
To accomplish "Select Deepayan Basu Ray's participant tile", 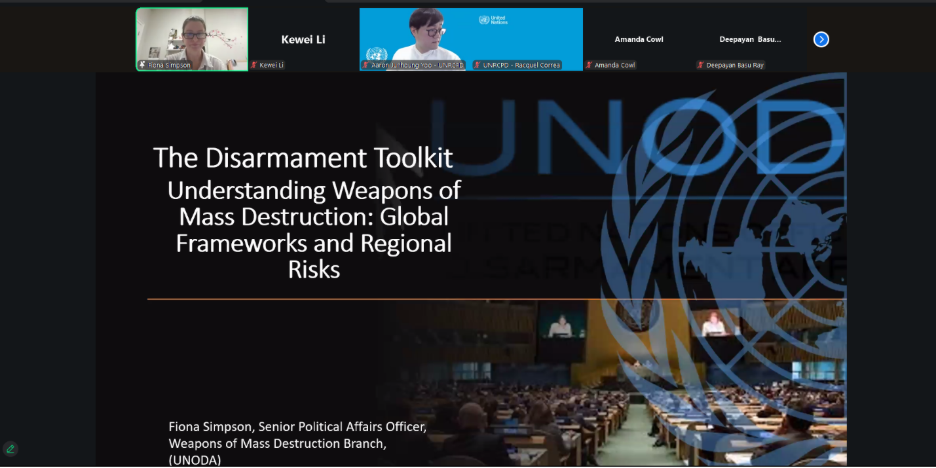I will (x=750, y=40).
